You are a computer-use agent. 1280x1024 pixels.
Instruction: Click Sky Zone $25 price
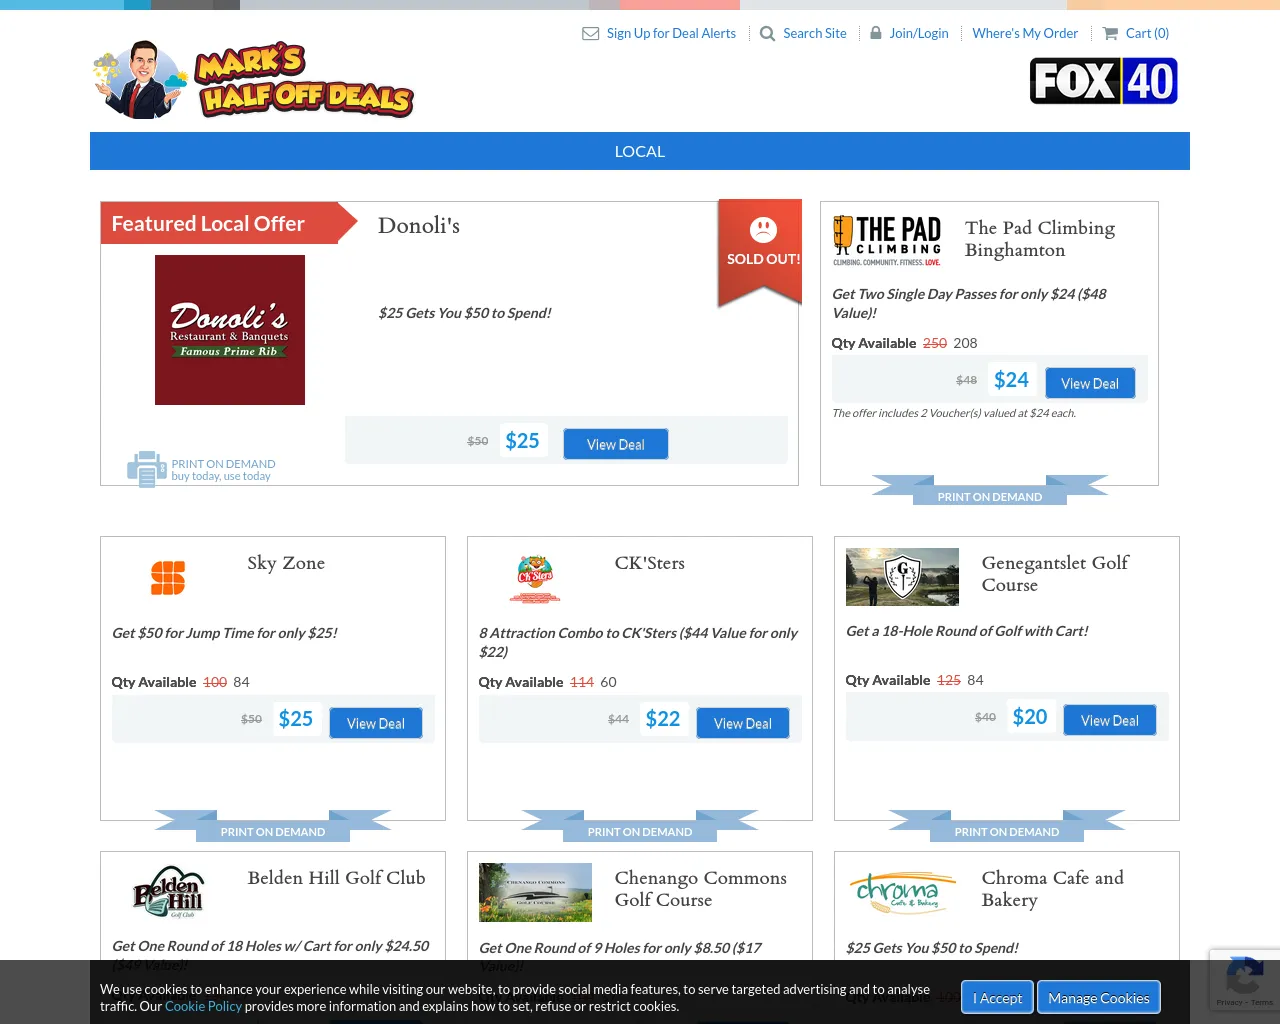(x=296, y=719)
